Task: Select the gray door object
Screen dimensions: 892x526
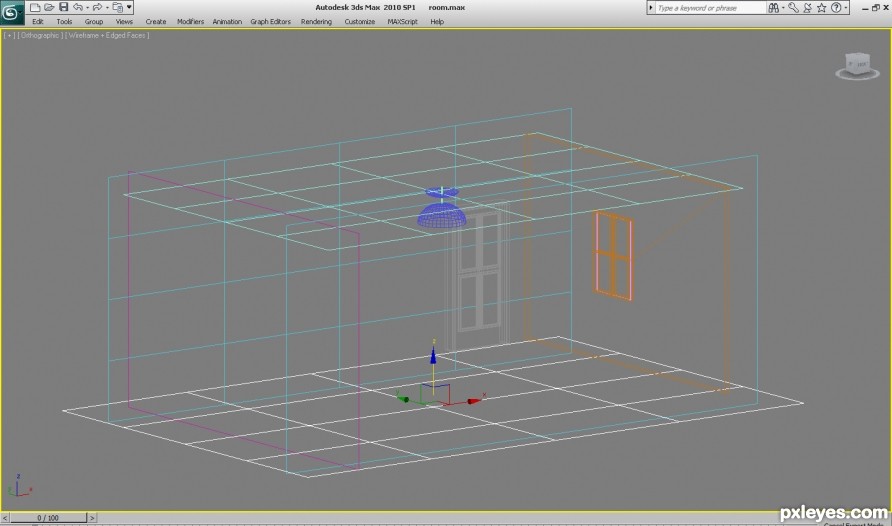Action: point(477,277)
